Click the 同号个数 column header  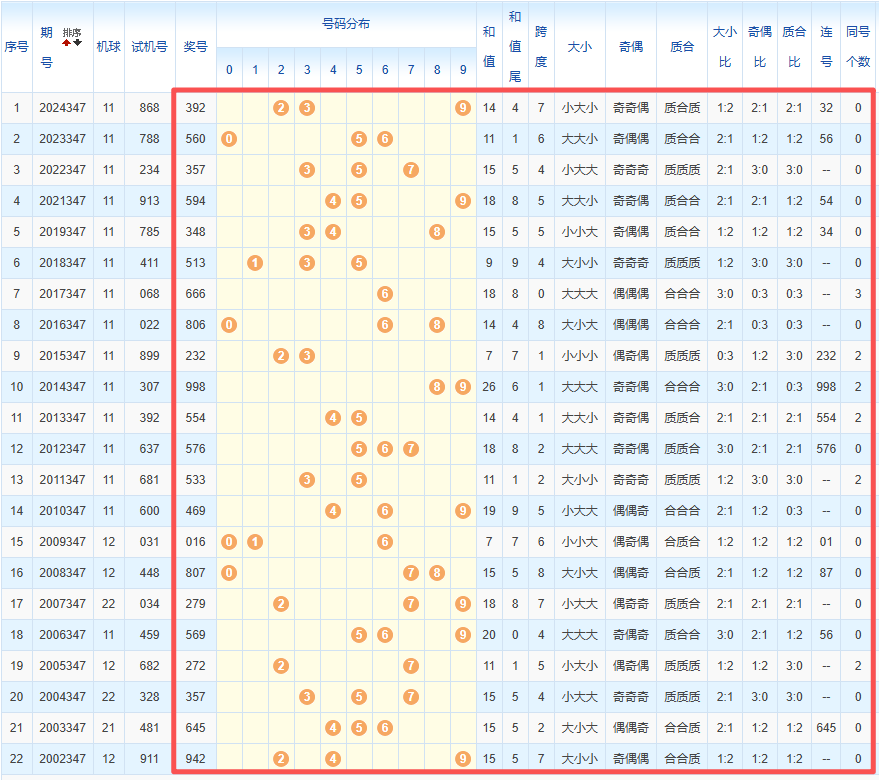coord(857,46)
